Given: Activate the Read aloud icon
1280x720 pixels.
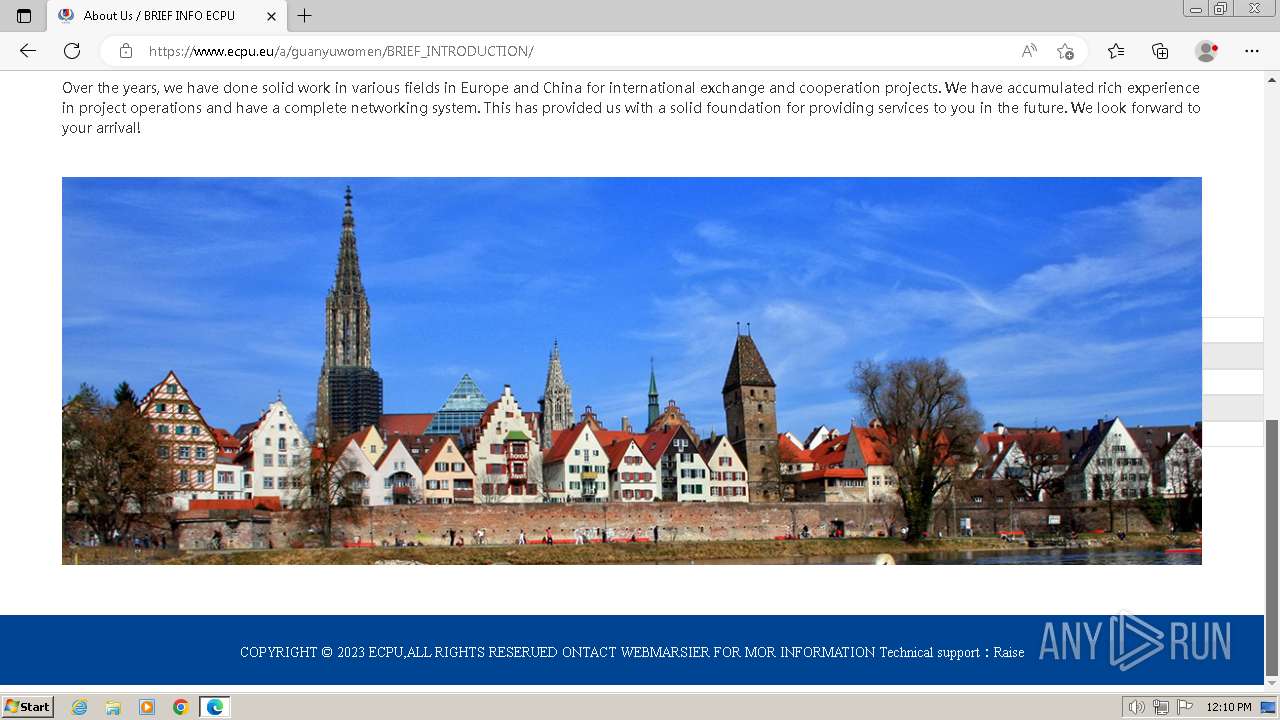Looking at the screenshot, I should [x=1029, y=51].
